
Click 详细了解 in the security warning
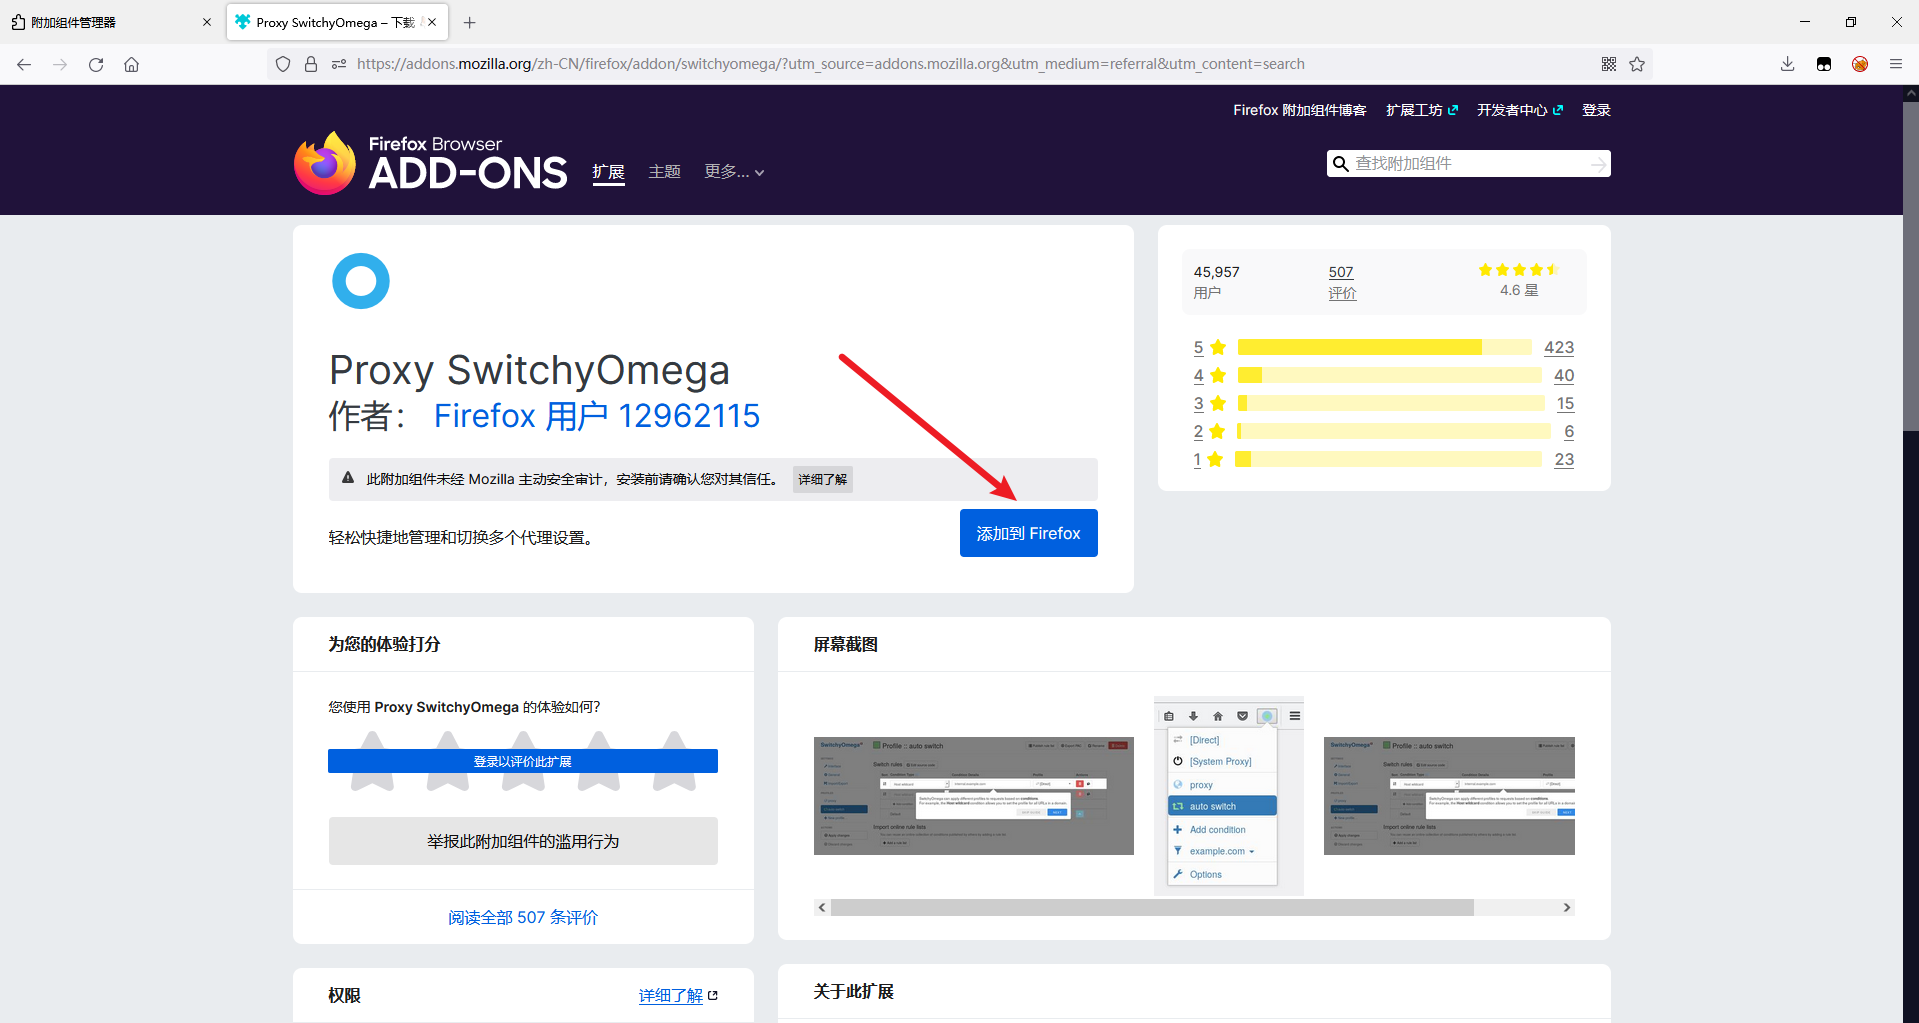point(823,479)
